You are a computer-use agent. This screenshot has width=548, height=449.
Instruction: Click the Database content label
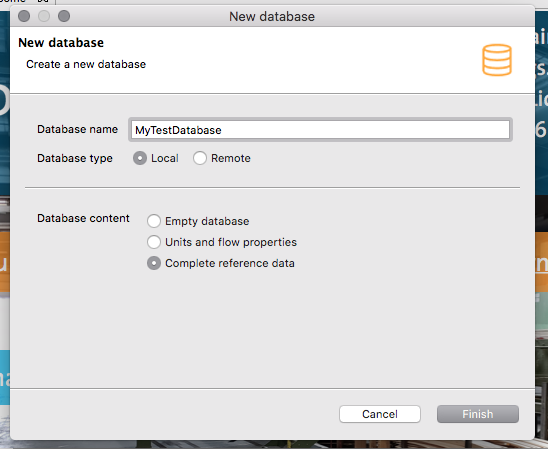coord(83,218)
